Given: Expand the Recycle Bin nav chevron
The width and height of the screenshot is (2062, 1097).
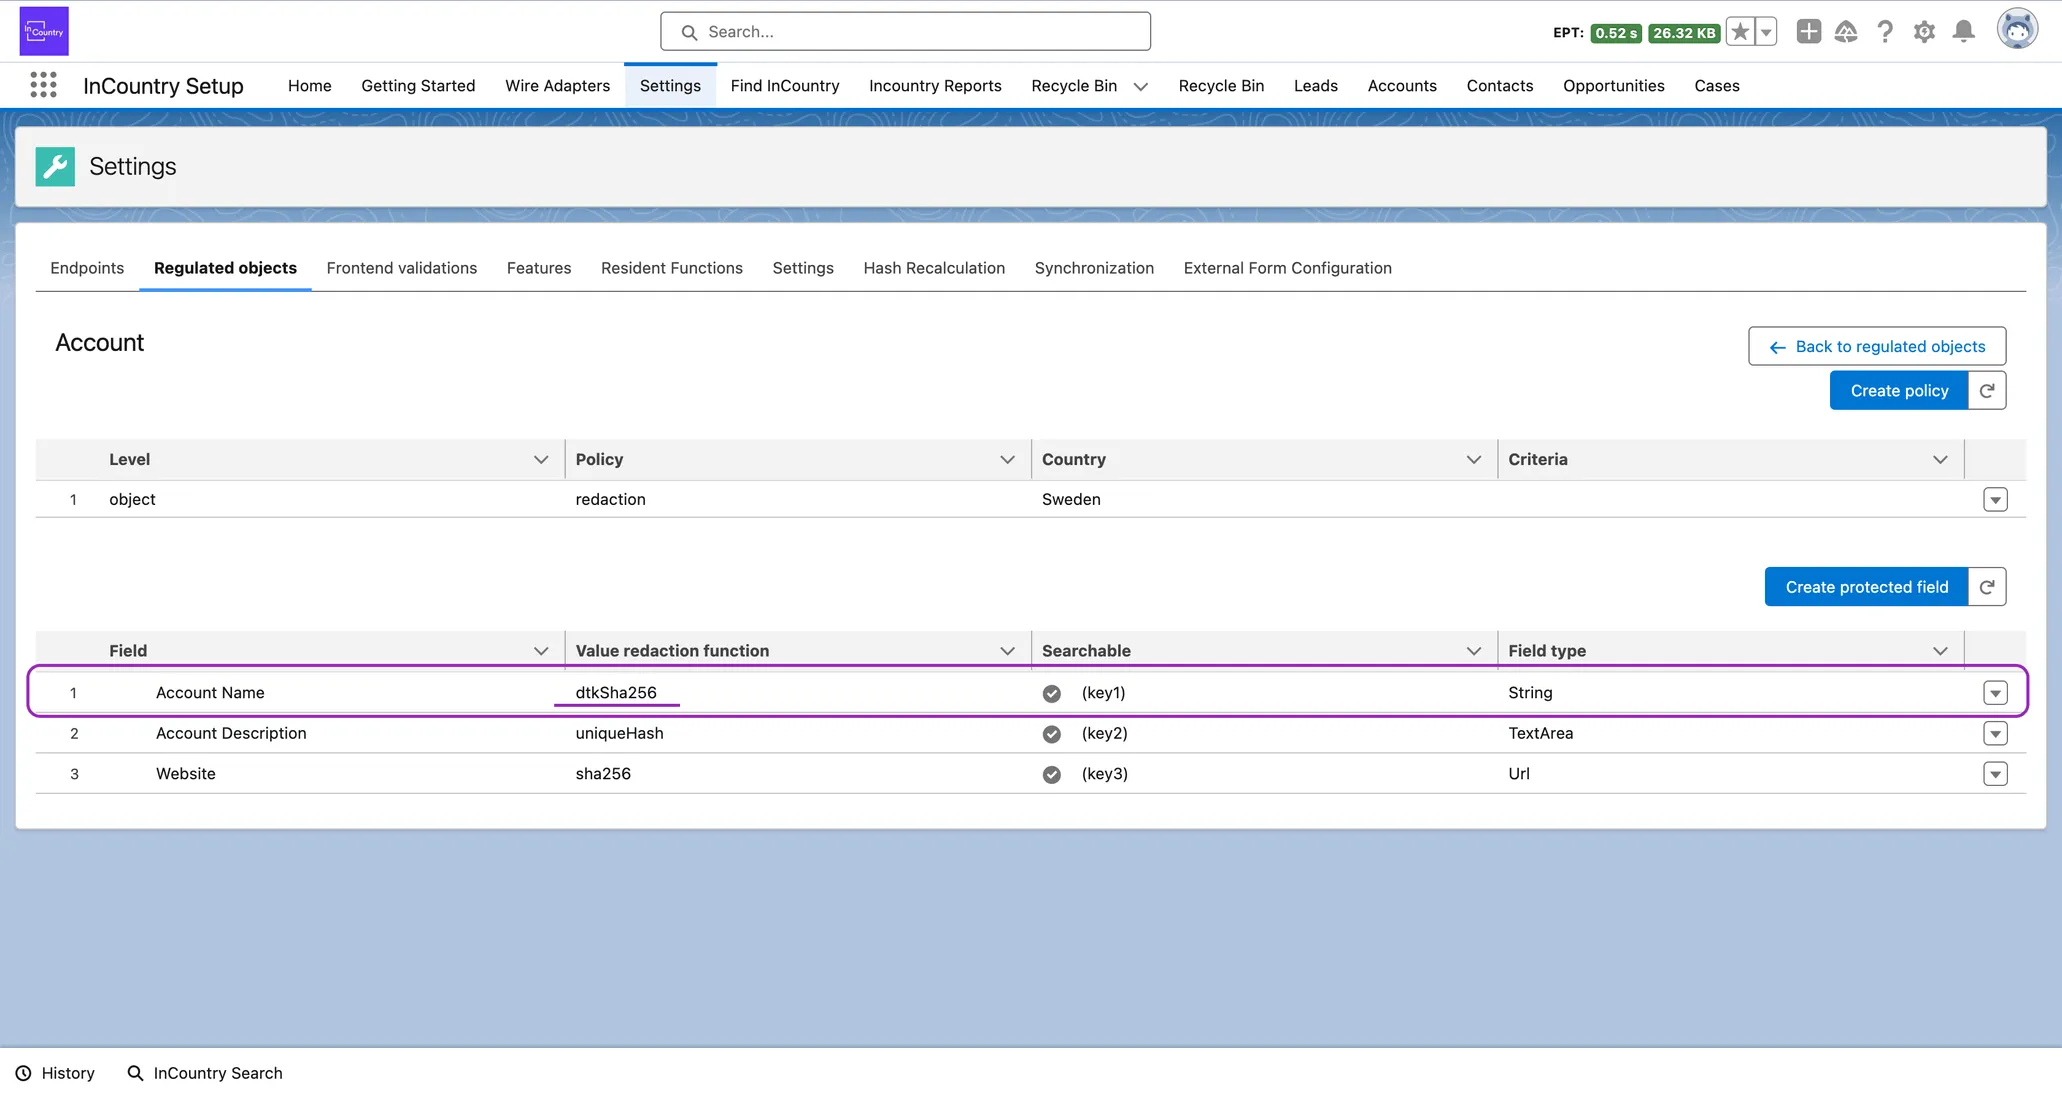Looking at the screenshot, I should click(x=1140, y=86).
